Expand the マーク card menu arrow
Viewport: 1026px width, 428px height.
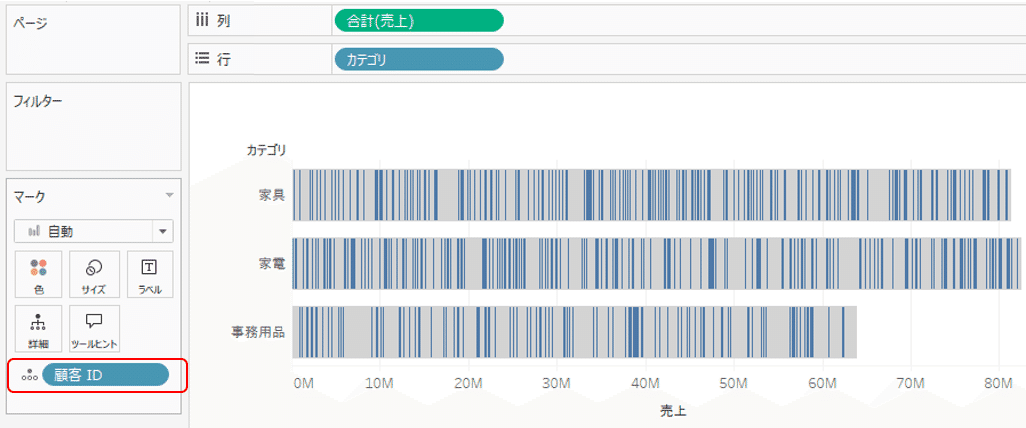tap(169, 196)
